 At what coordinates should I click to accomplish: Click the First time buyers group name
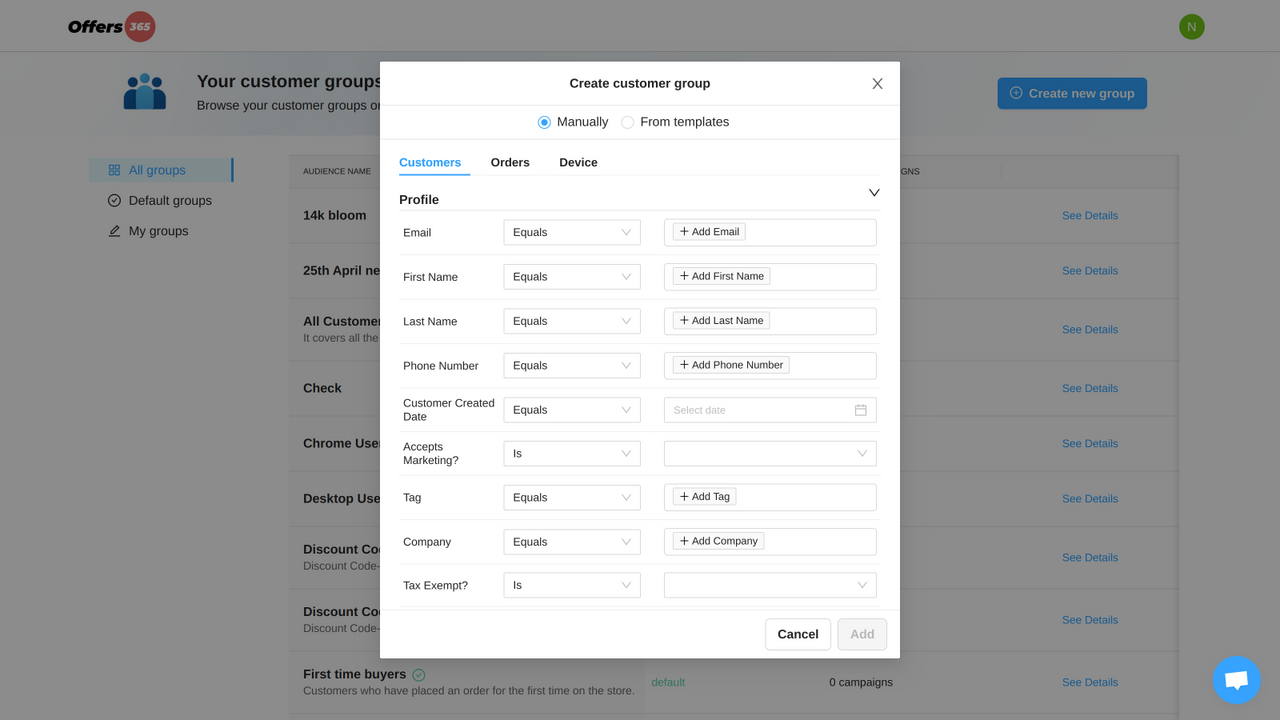click(x=354, y=674)
